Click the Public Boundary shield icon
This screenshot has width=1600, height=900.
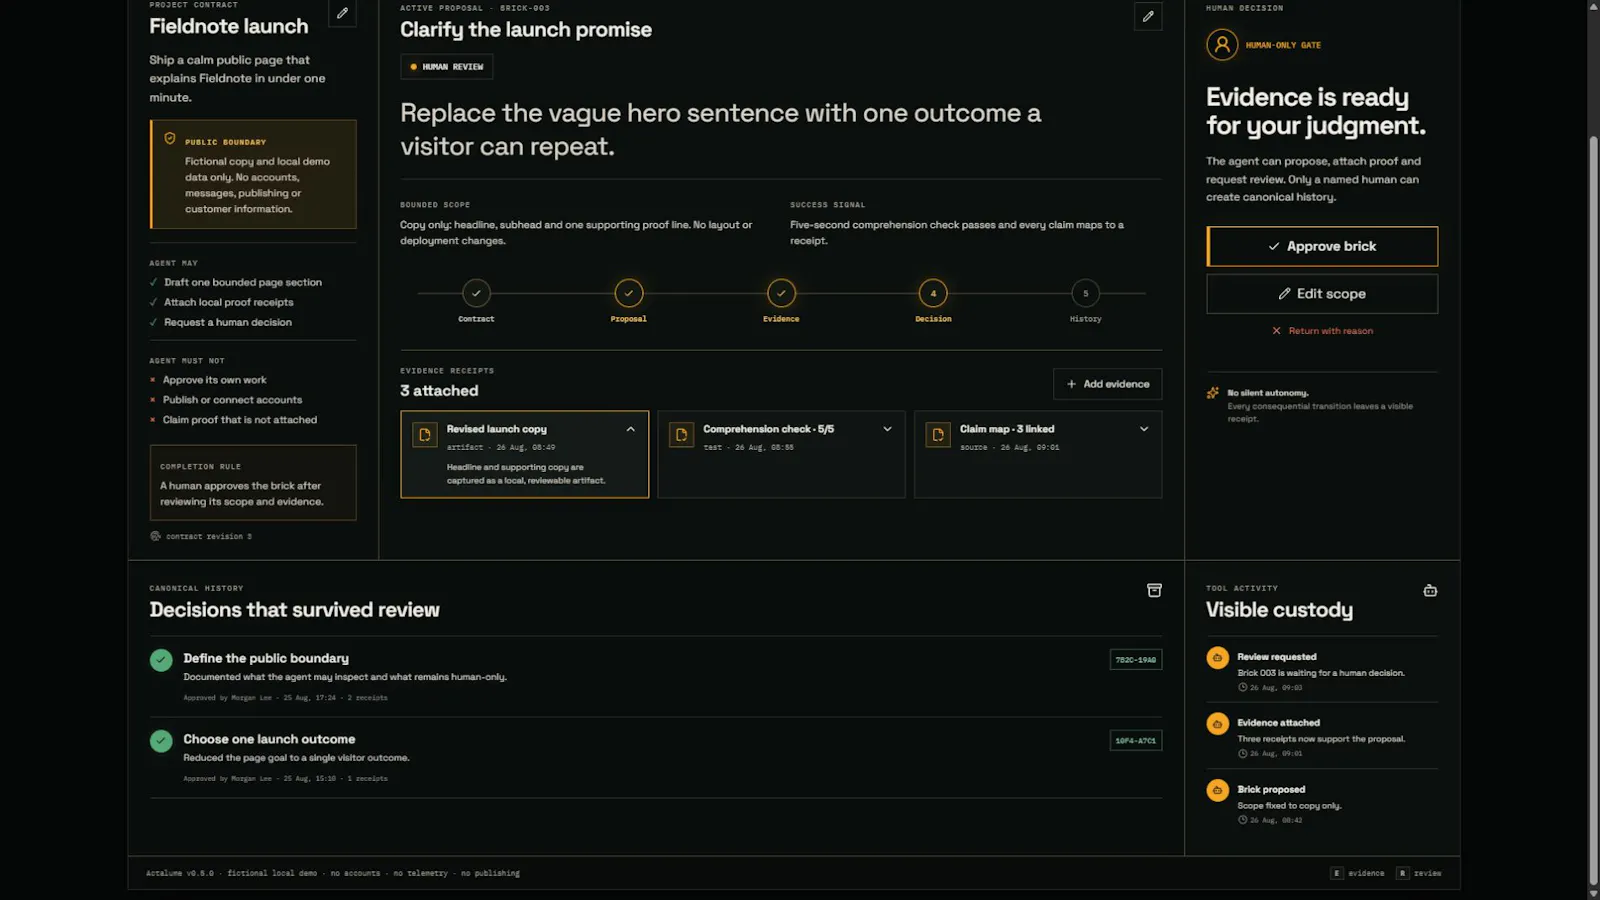click(x=170, y=139)
